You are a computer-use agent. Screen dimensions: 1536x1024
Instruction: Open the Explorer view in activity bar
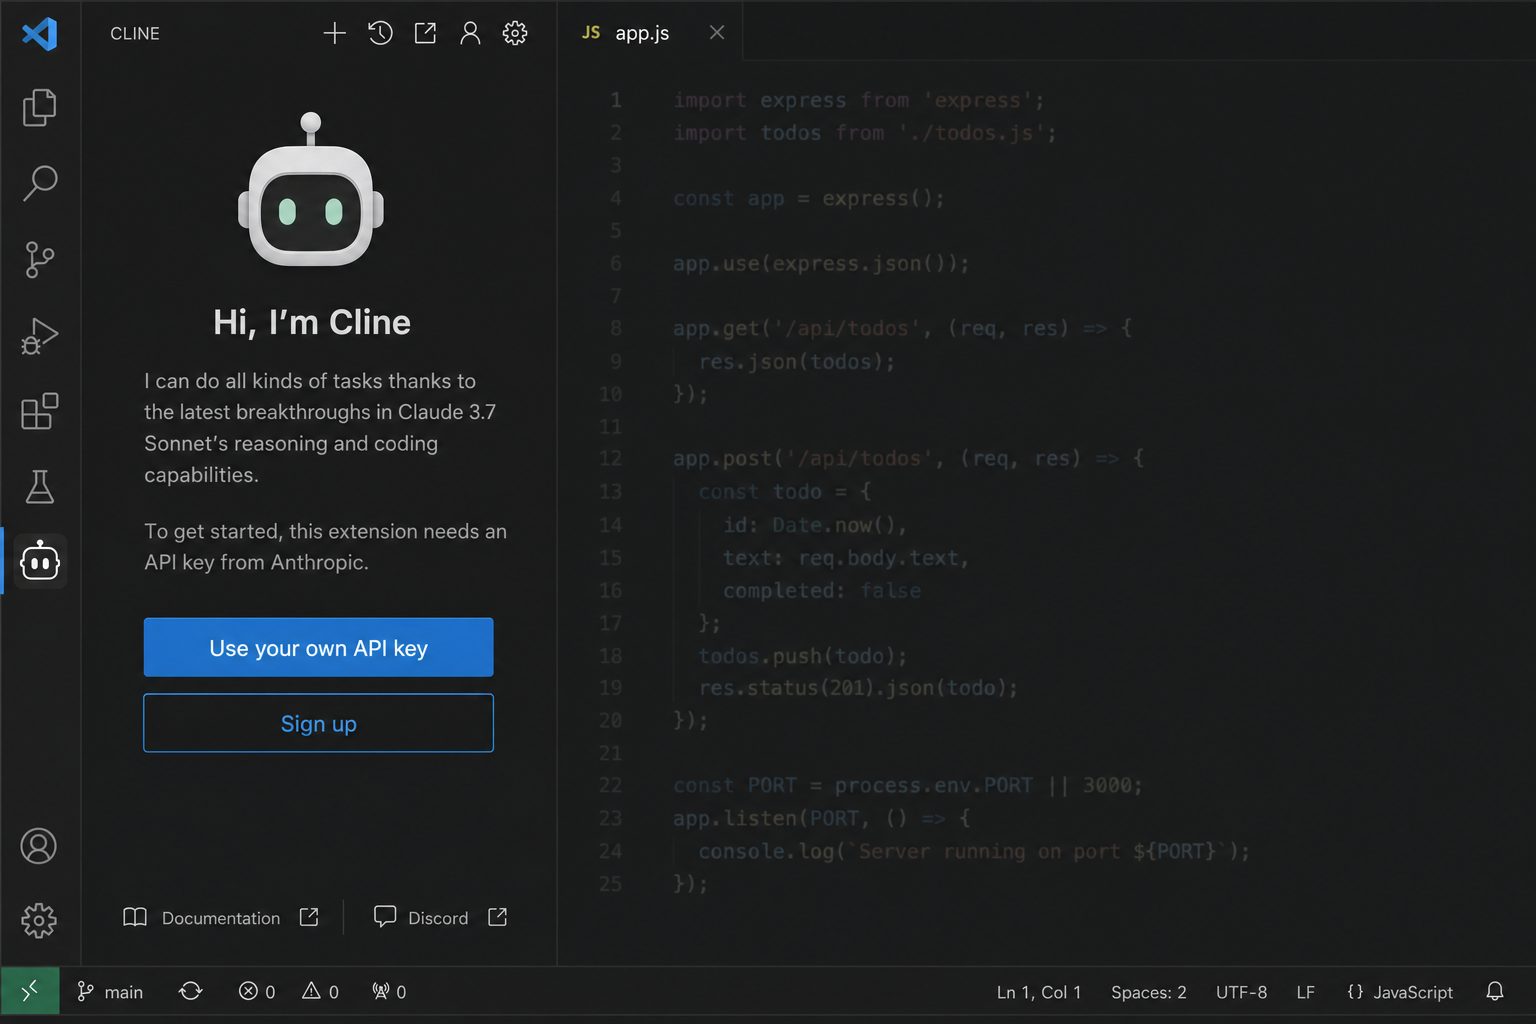point(39,108)
